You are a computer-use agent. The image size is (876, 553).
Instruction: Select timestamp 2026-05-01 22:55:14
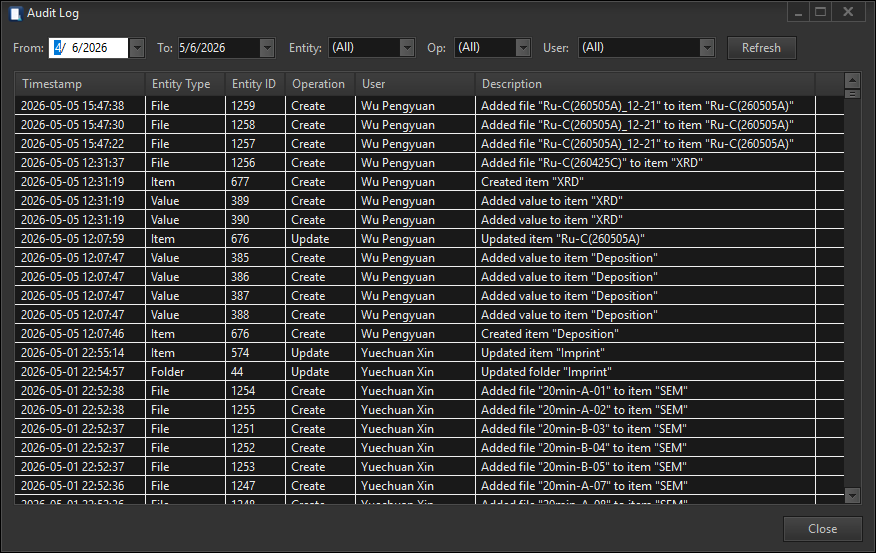[80, 352]
